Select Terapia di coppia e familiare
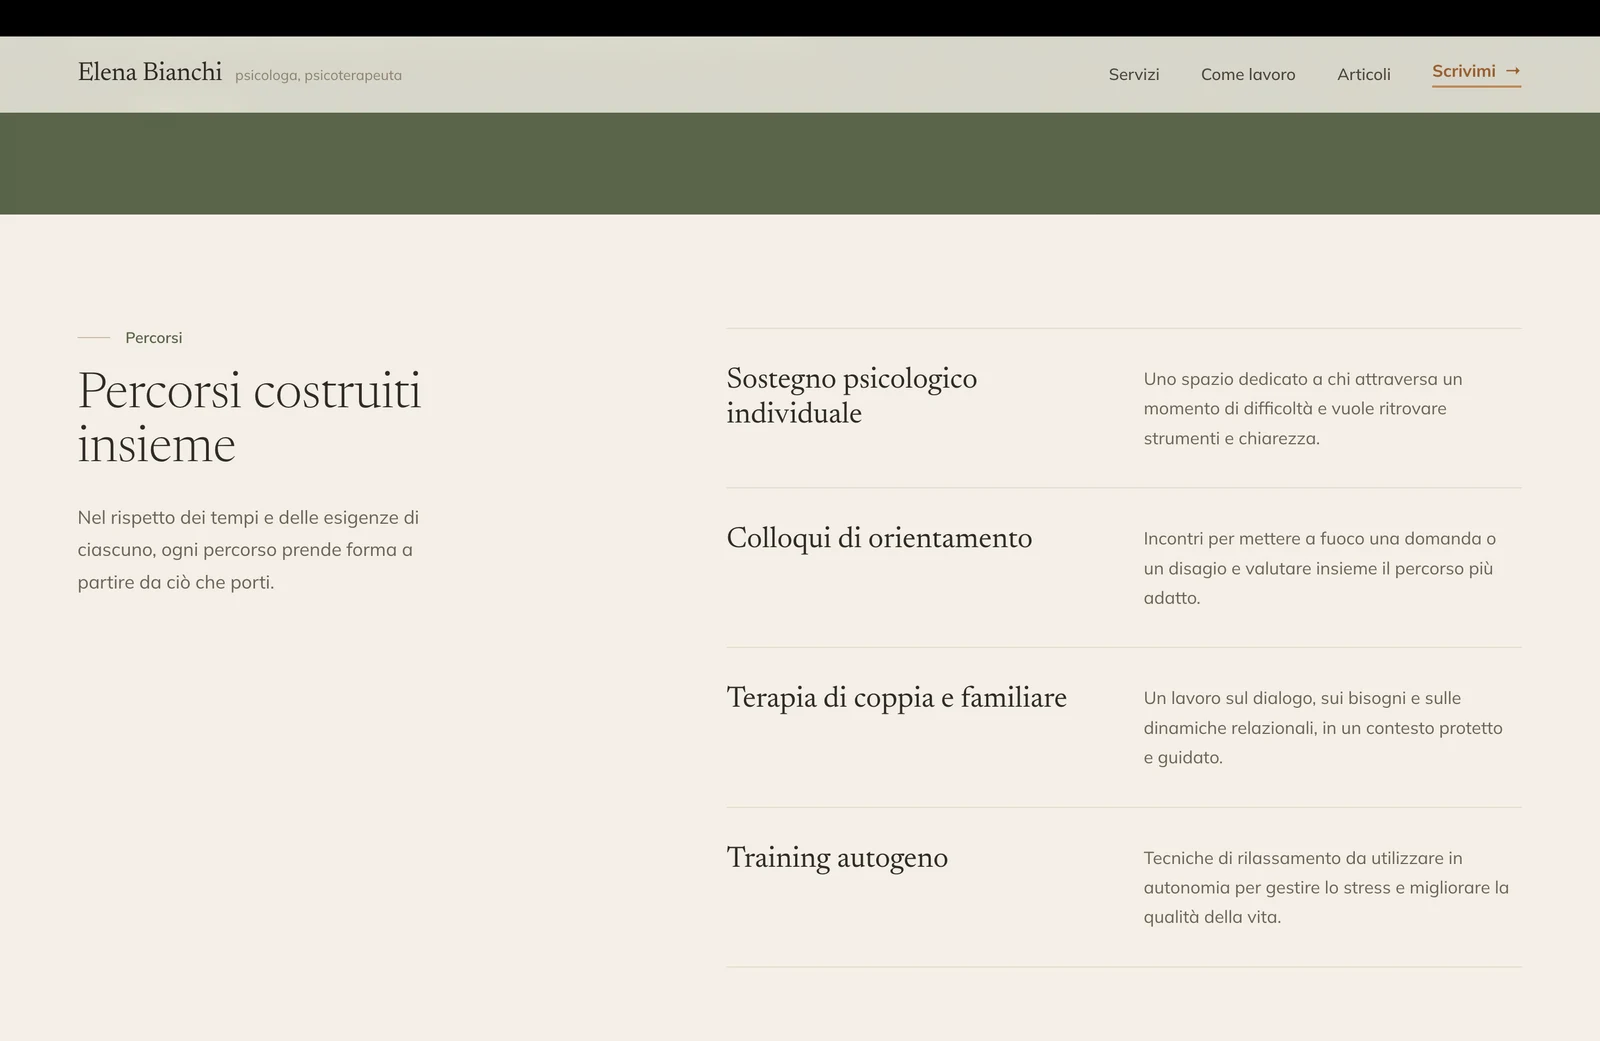1600x1041 pixels. (x=896, y=697)
